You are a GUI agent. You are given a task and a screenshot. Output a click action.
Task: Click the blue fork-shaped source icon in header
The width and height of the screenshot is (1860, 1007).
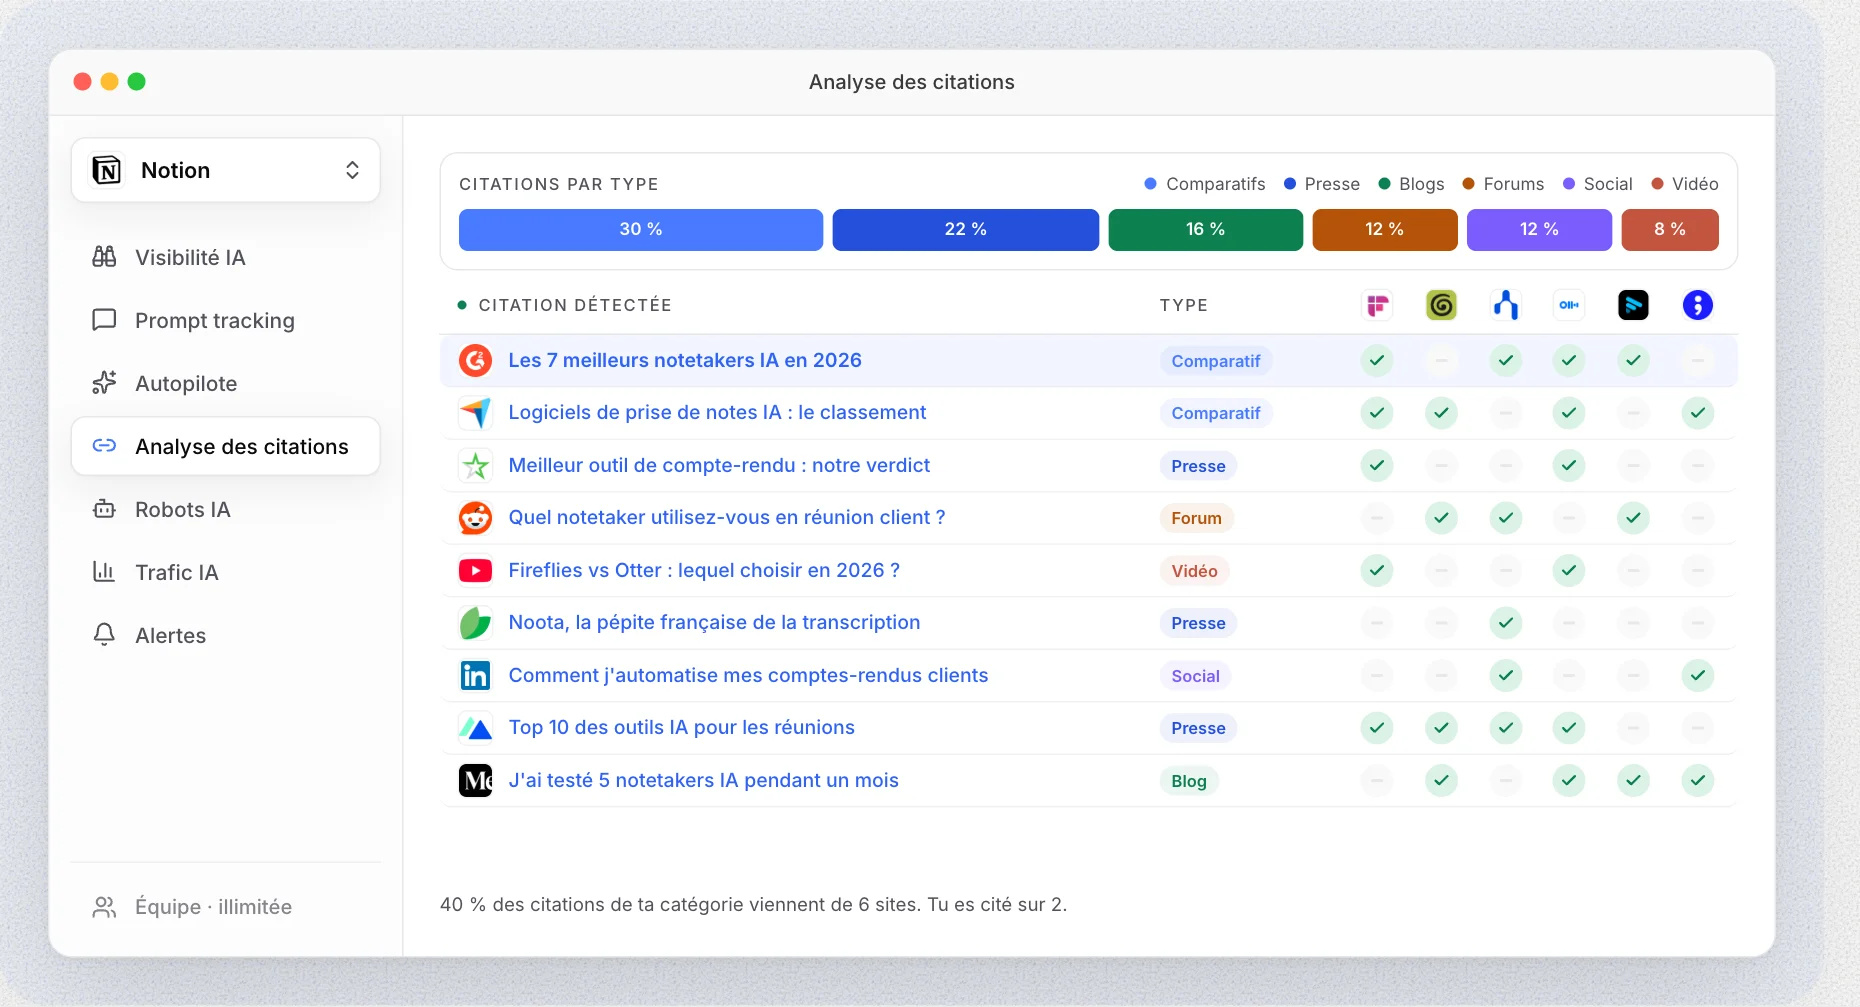pos(1505,305)
